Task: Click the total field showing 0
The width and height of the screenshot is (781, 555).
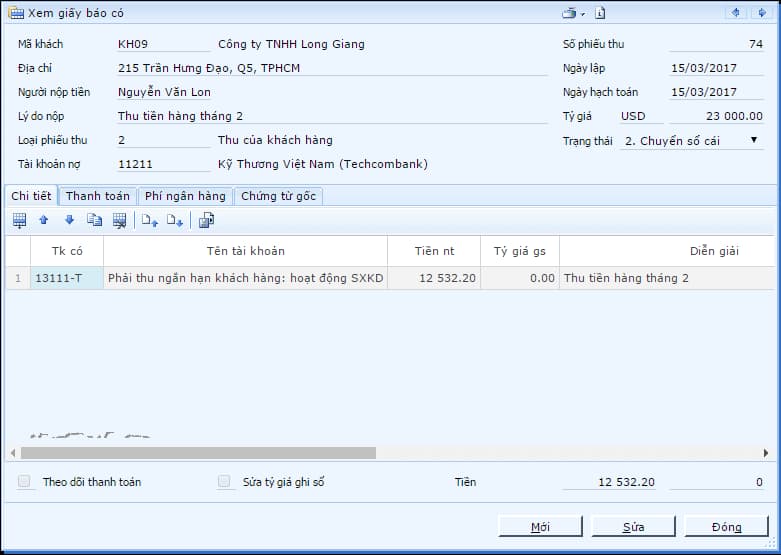Action: [x=716, y=482]
